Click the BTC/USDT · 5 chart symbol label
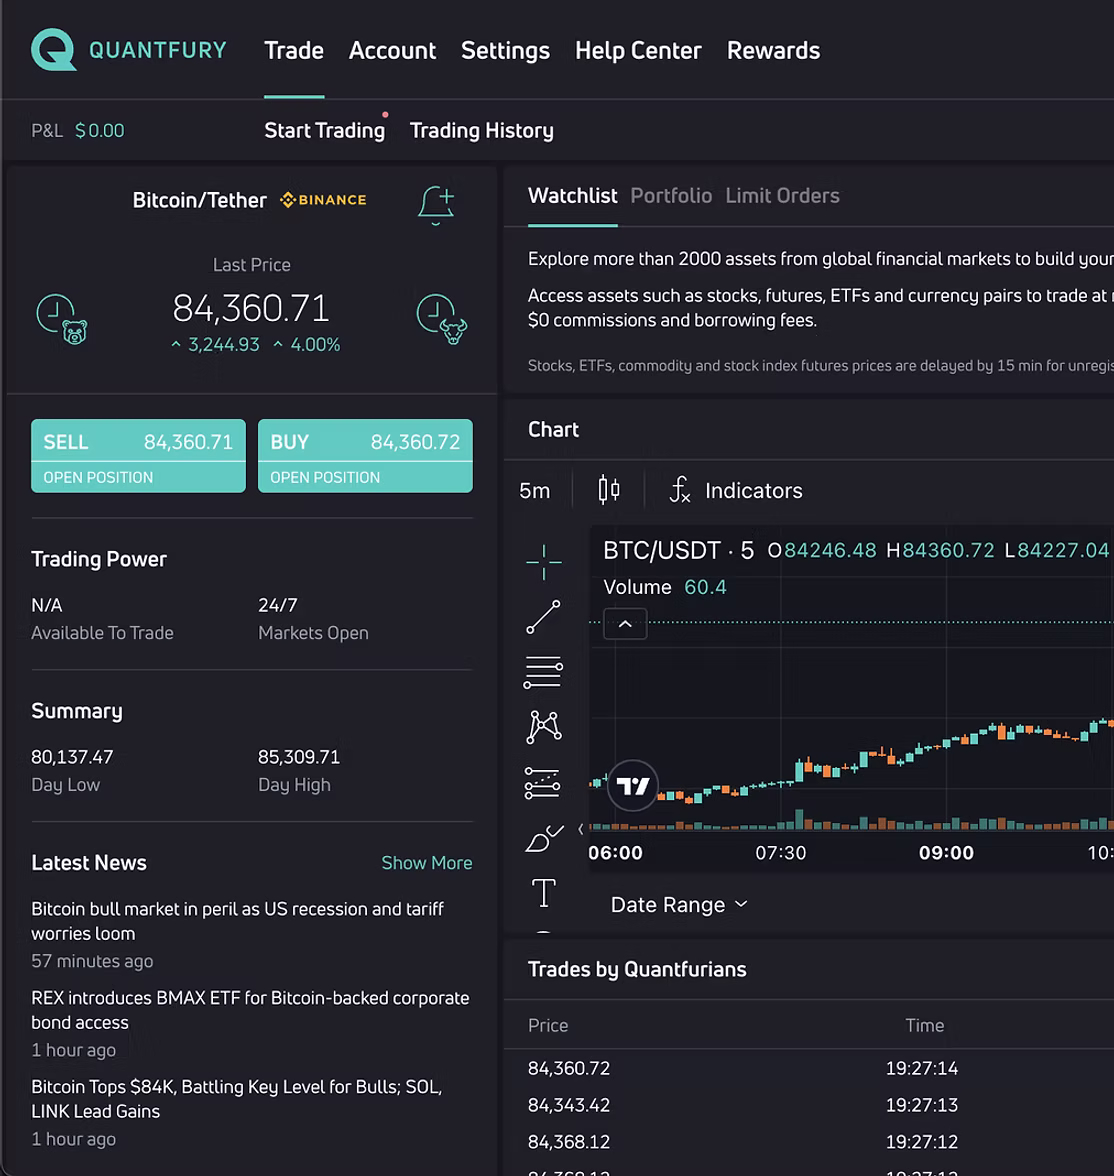Image resolution: width=1114 pixels, height=1176 pixels. click(x=678, y=550)
